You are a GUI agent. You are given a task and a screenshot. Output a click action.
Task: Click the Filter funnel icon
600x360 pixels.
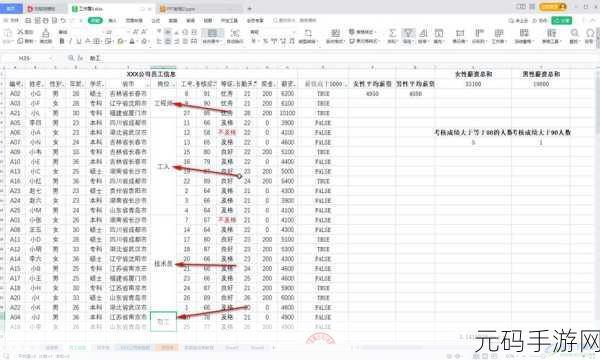(x=408, y=33)
